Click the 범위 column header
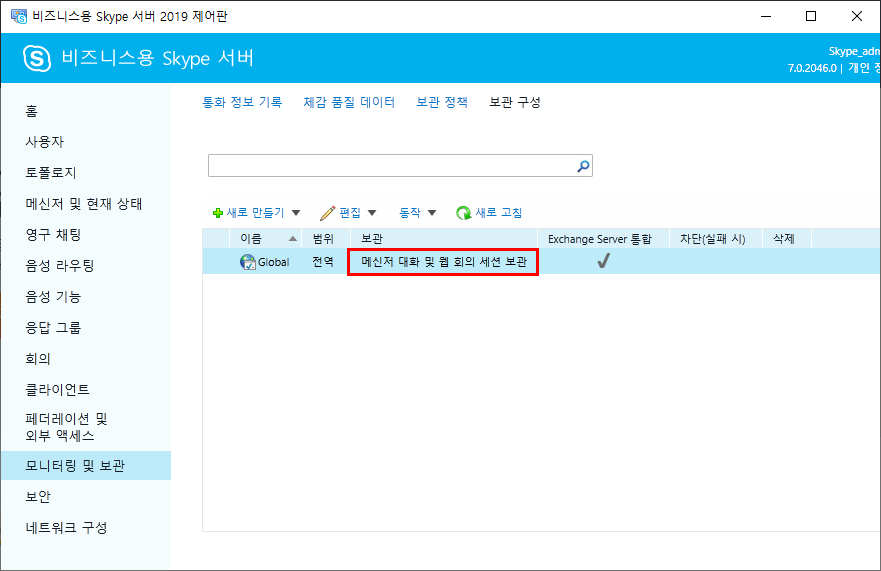This screenshot has width=881, height=571. tap(326, 239)
